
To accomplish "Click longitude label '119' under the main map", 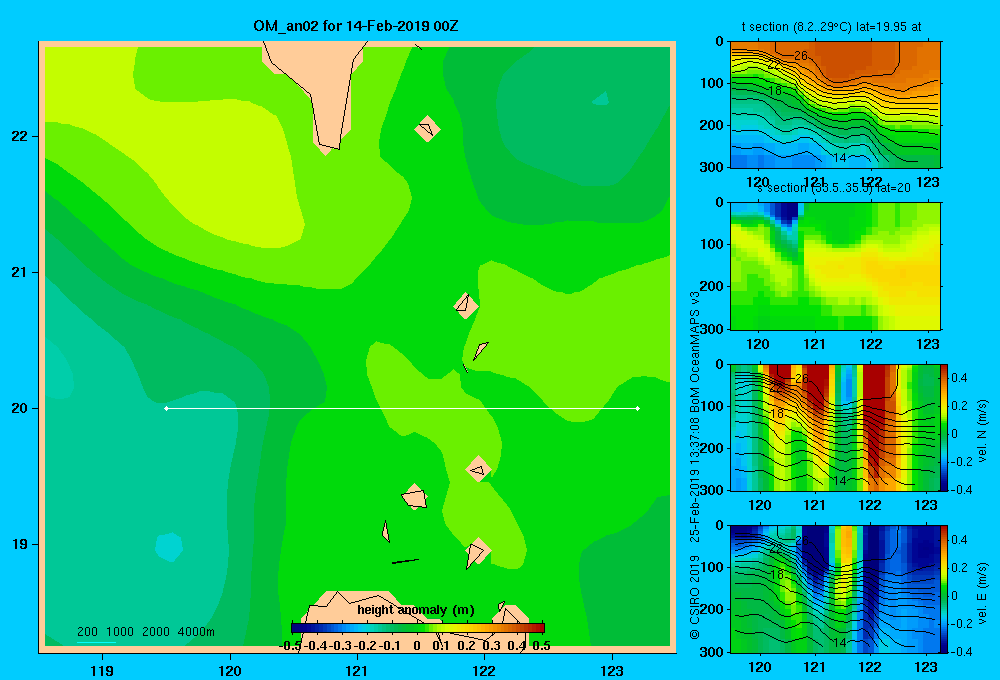I will (x=102, y=670).
